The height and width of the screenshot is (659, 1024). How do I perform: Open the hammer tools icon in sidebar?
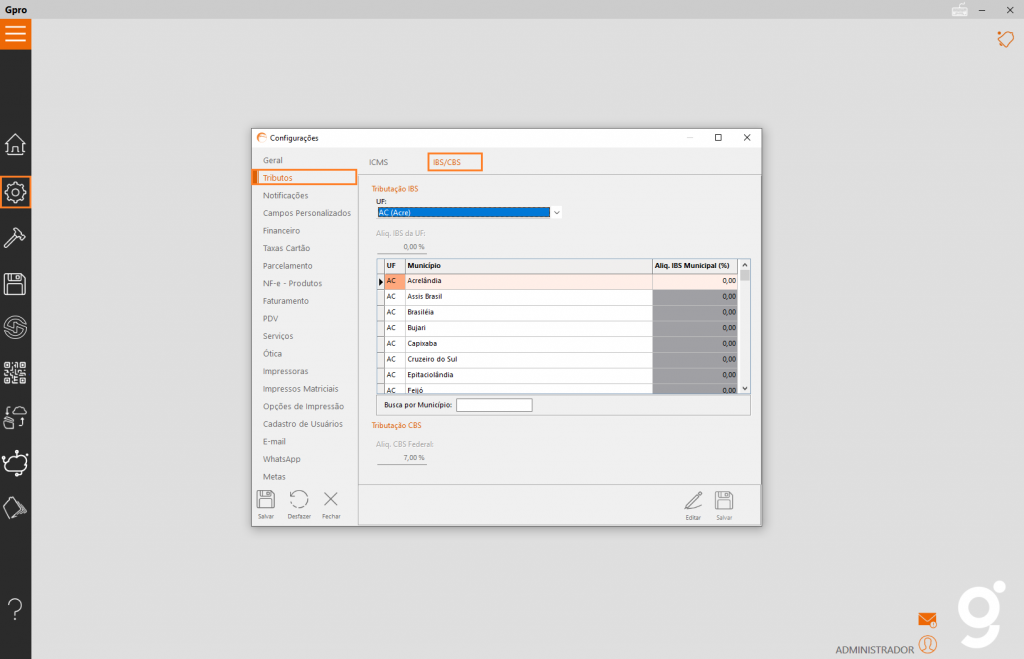15,238
